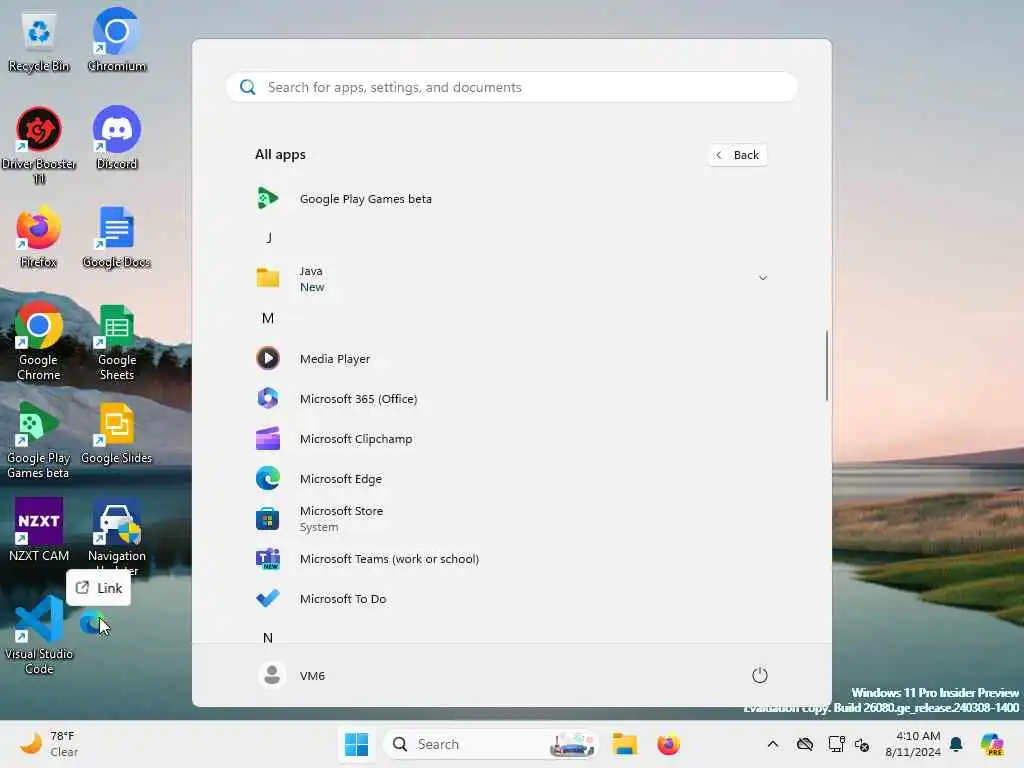Open Google Chrome desktop shortcut
The width and height of the screenshot is (1024, 768).
39,341
